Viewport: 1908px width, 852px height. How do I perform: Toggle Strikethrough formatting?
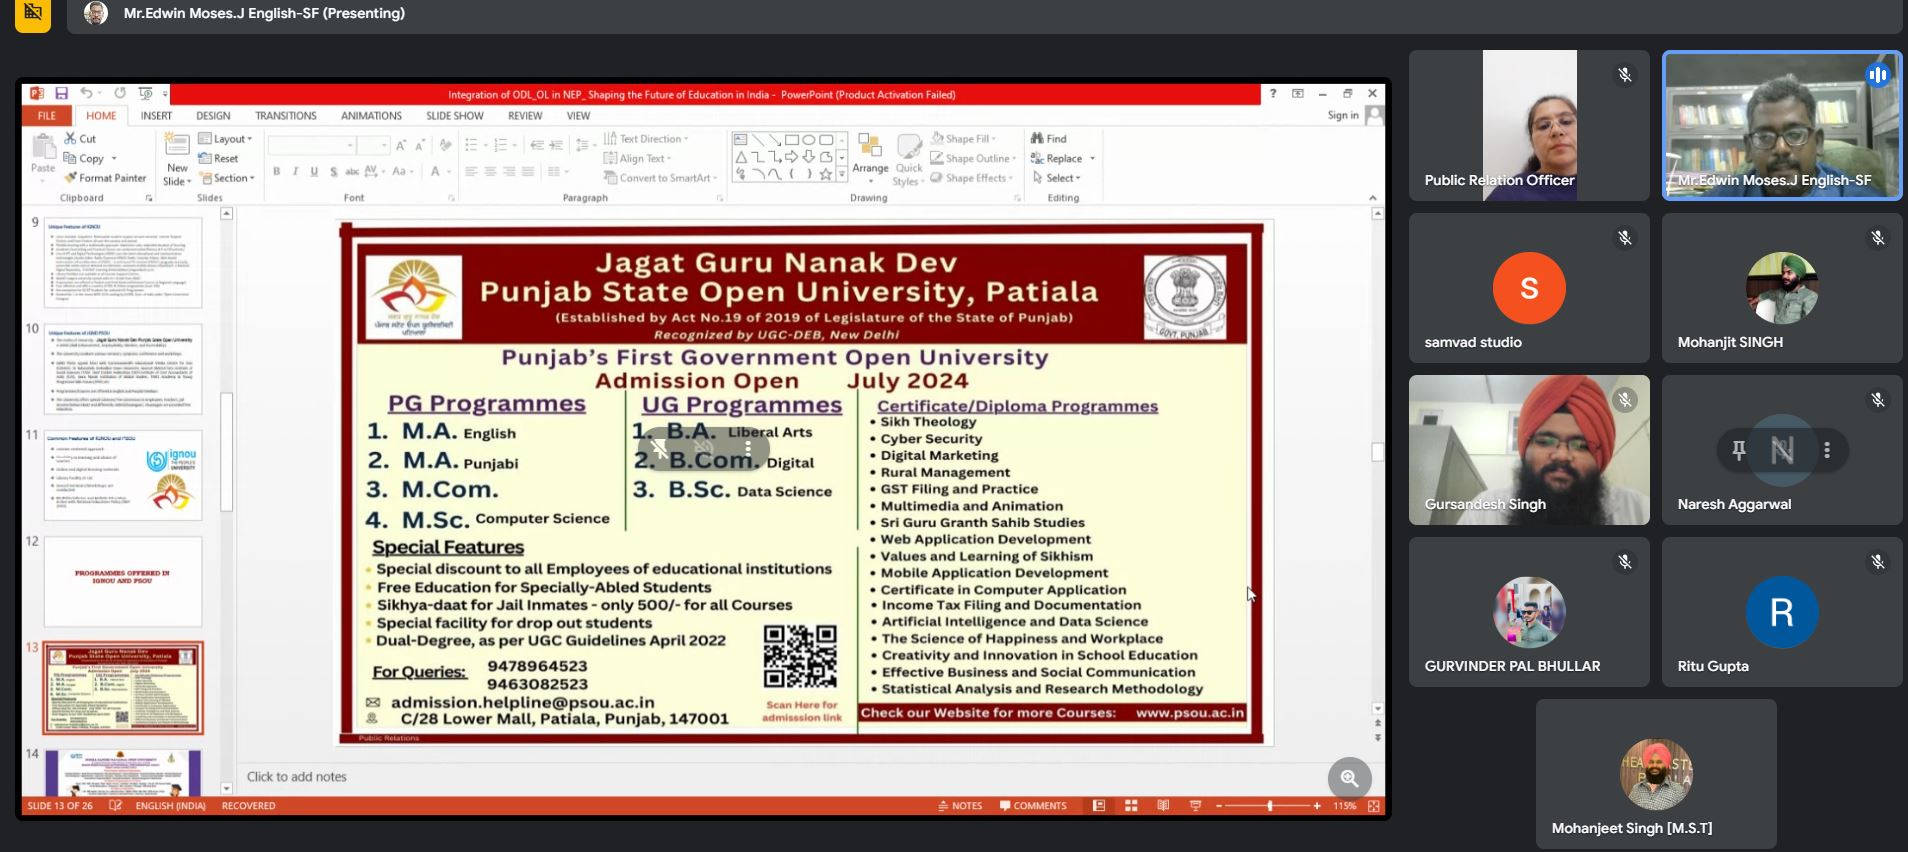(352, 172)
